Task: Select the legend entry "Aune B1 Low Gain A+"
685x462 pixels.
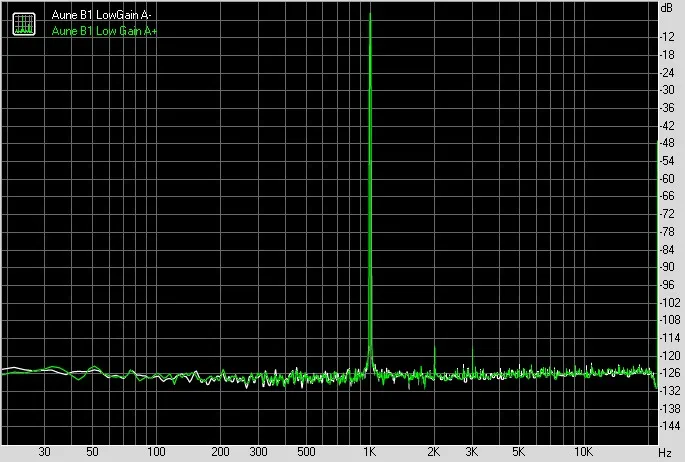Action: tap(104, 31)
